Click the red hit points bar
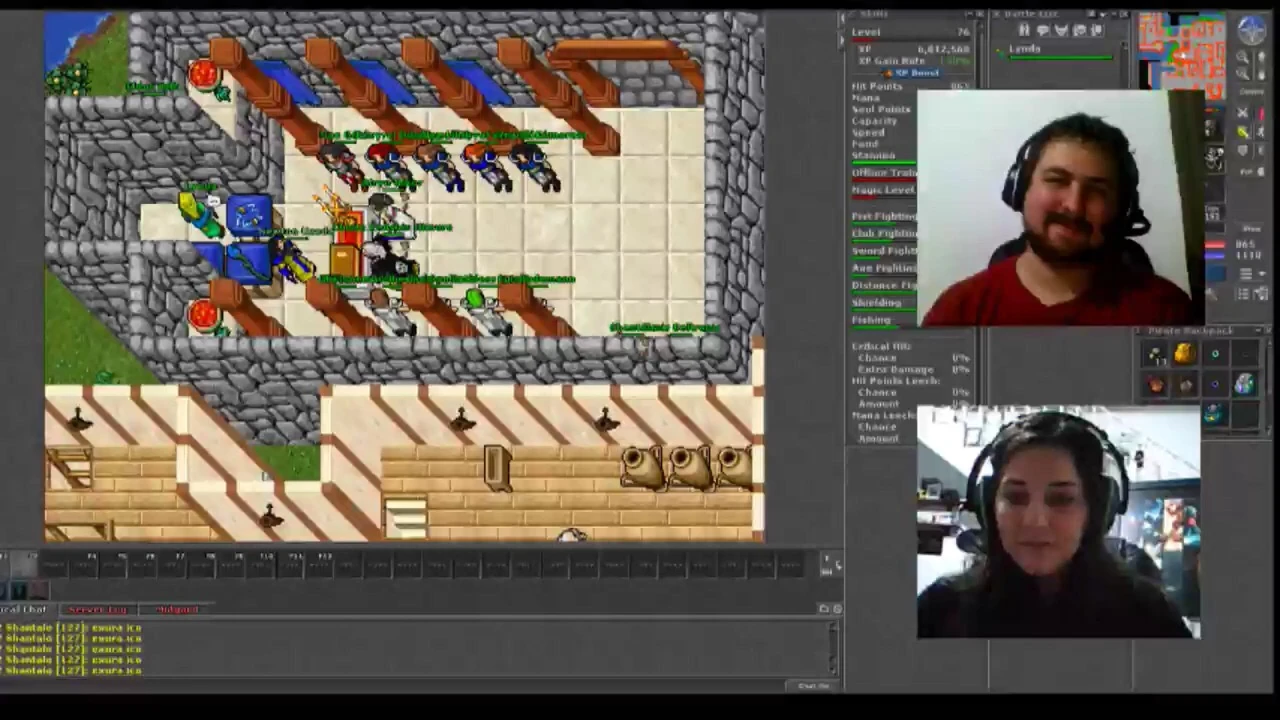1280x720 pixels. coord(1215,245)
